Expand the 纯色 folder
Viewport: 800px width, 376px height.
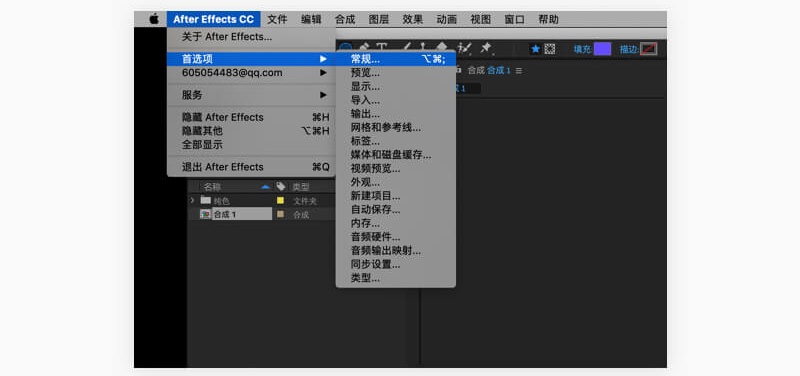192,200
